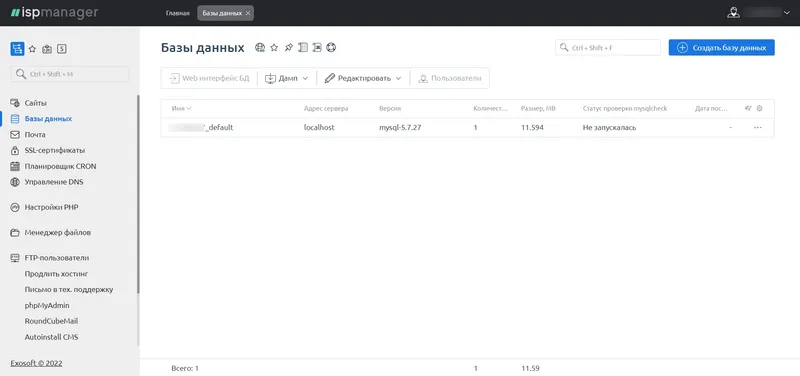Screen dimensions: 800x376
Task: Click the SSL lock icon
Action: click(15, 151)
